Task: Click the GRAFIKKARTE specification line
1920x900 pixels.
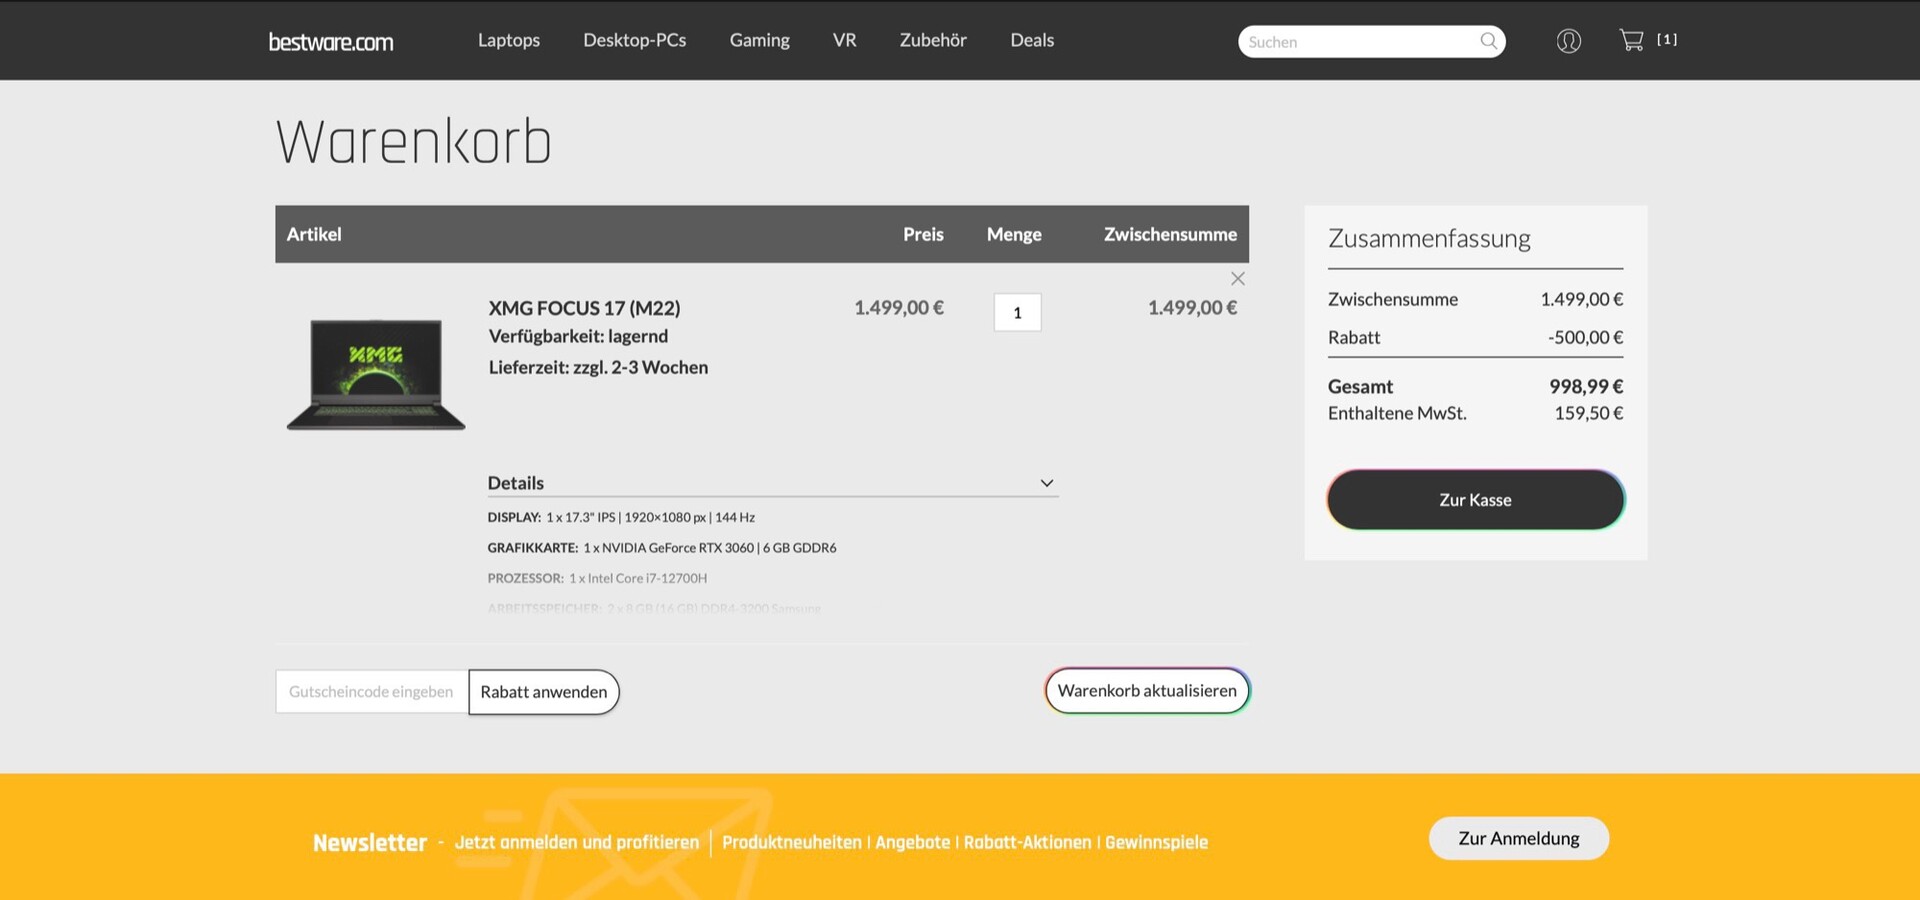Action: [x=662, y=548]
